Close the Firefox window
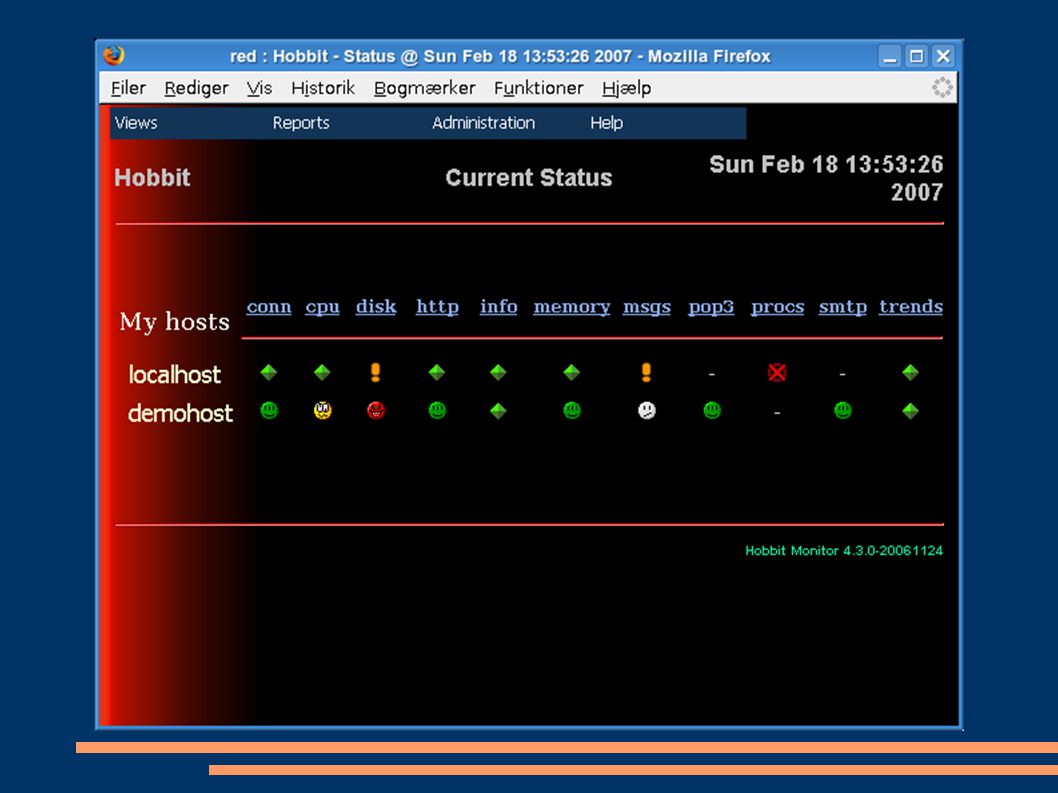 [943, 56]
